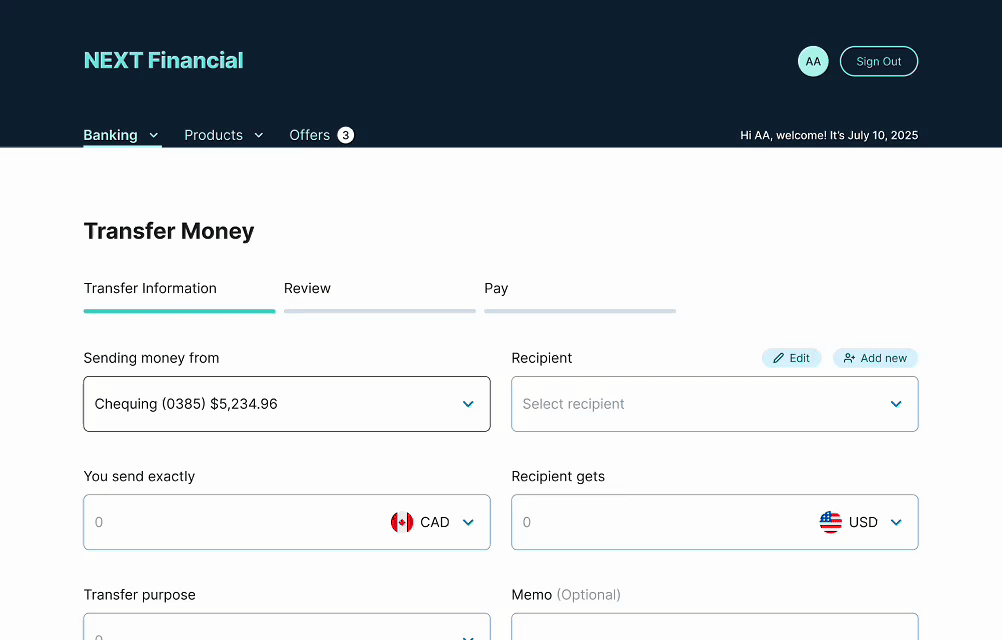Click the NEXT Financial logo
Image resolution: width=1002 pixels, height=640 pixels.
(x=164, y=60)
